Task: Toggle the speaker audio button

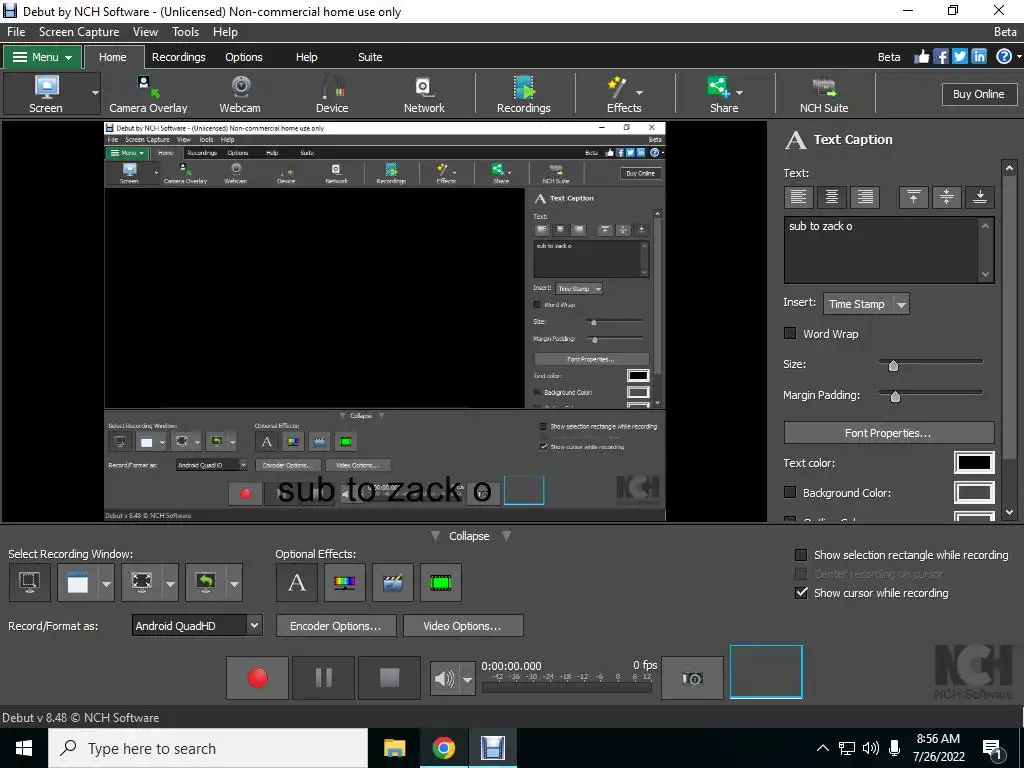Action: point(445,679)
